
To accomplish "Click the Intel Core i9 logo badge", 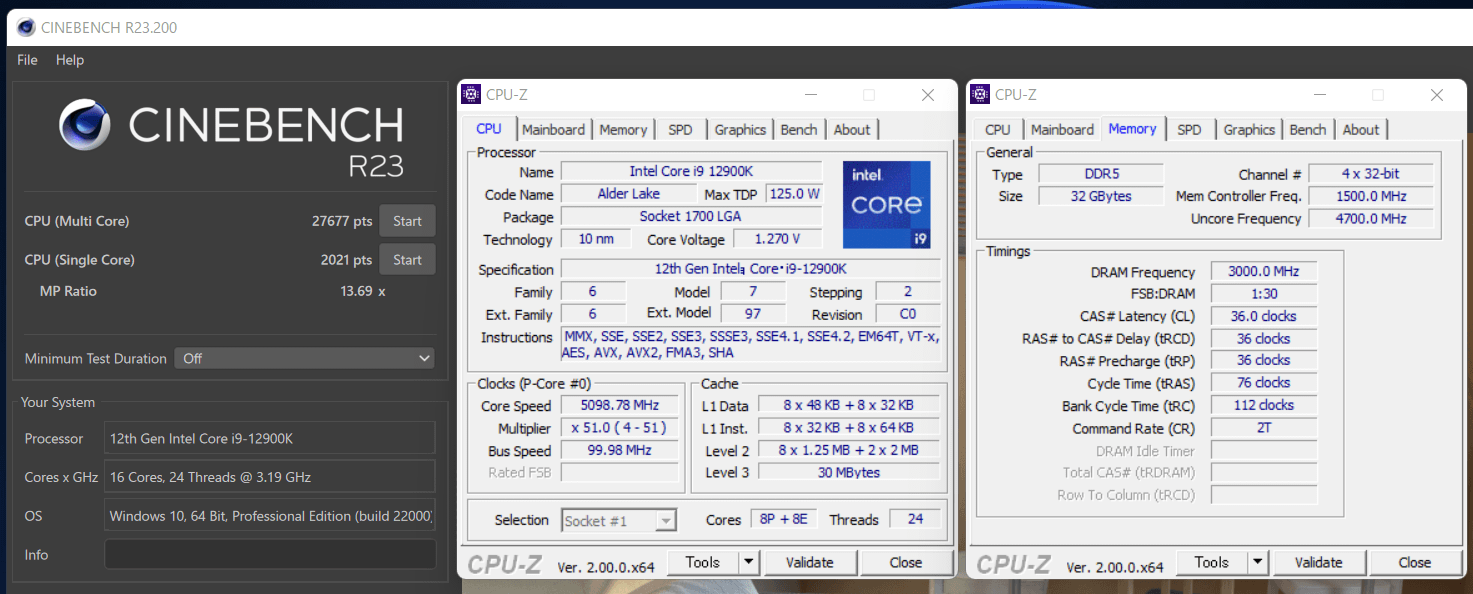I will click(886, 204).
